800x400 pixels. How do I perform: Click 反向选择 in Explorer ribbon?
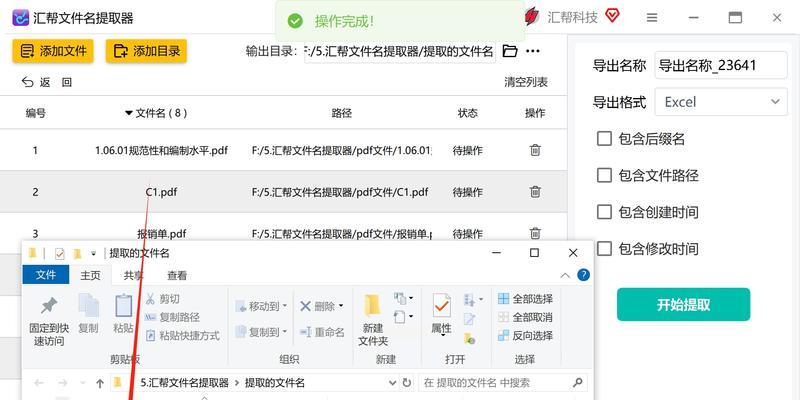[x=526, y=336]
